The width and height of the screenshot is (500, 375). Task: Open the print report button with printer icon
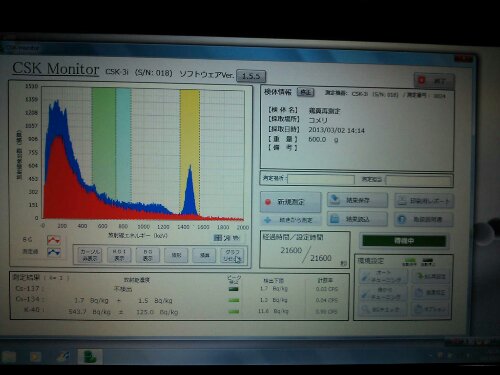pyautogui.click(x=424, y=201)
